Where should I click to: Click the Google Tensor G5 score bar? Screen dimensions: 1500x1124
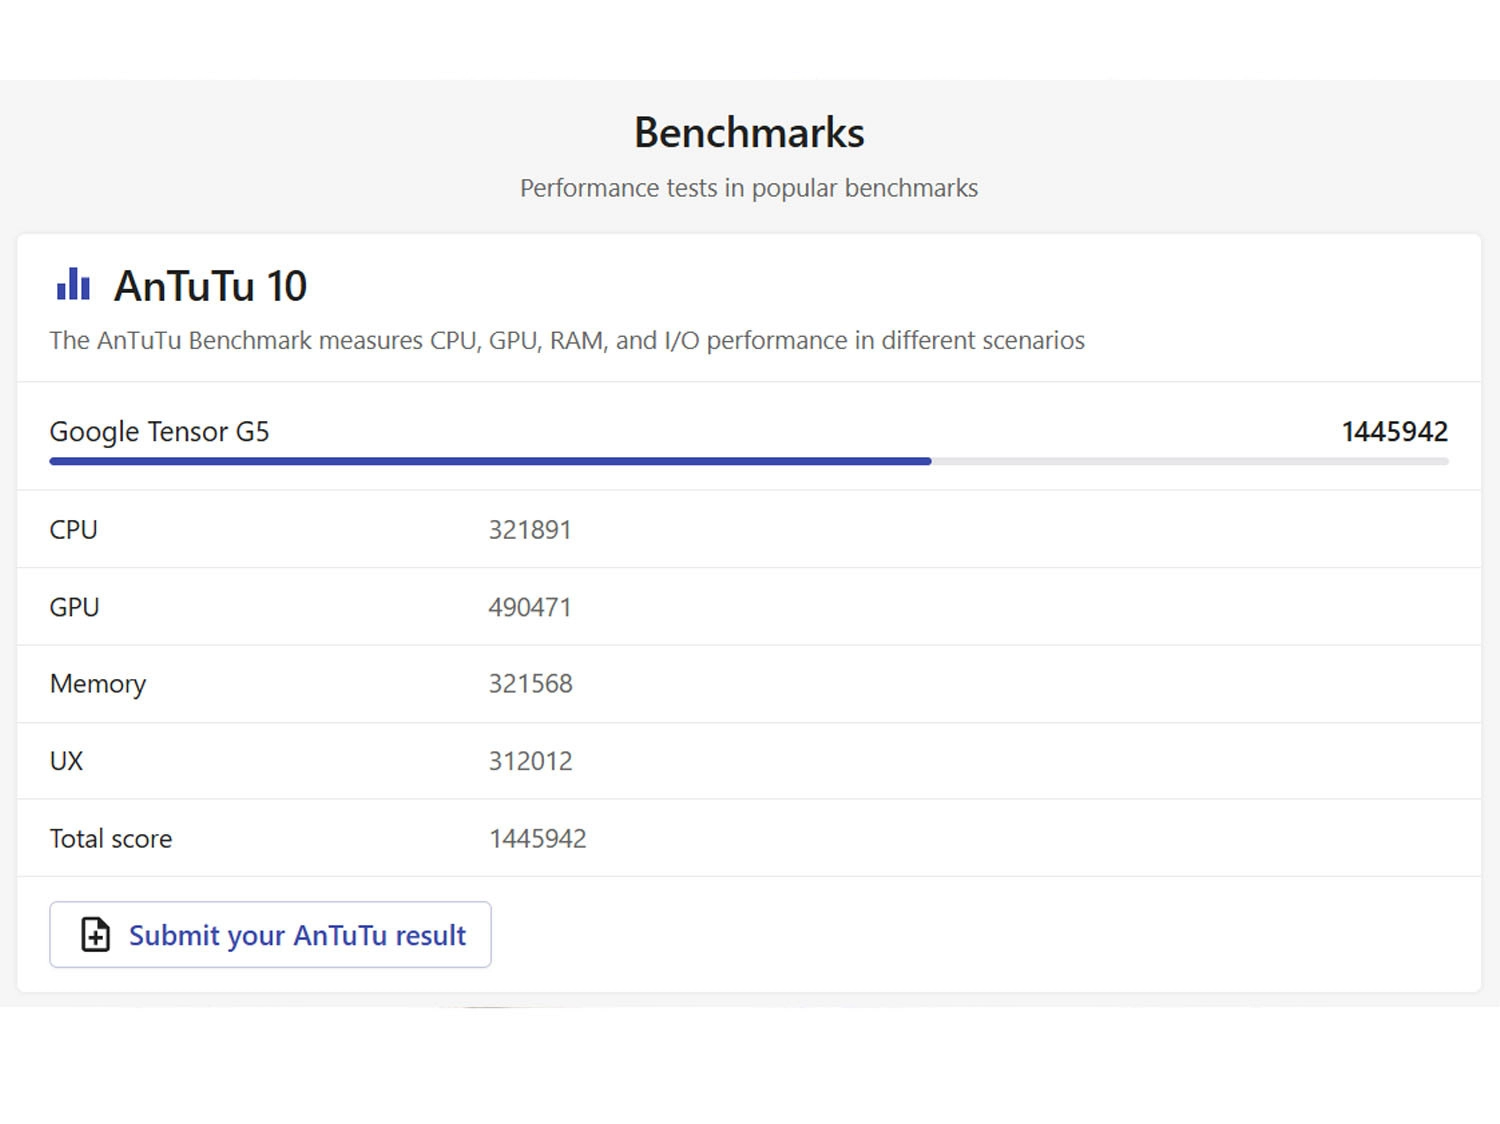click(749, 461)
